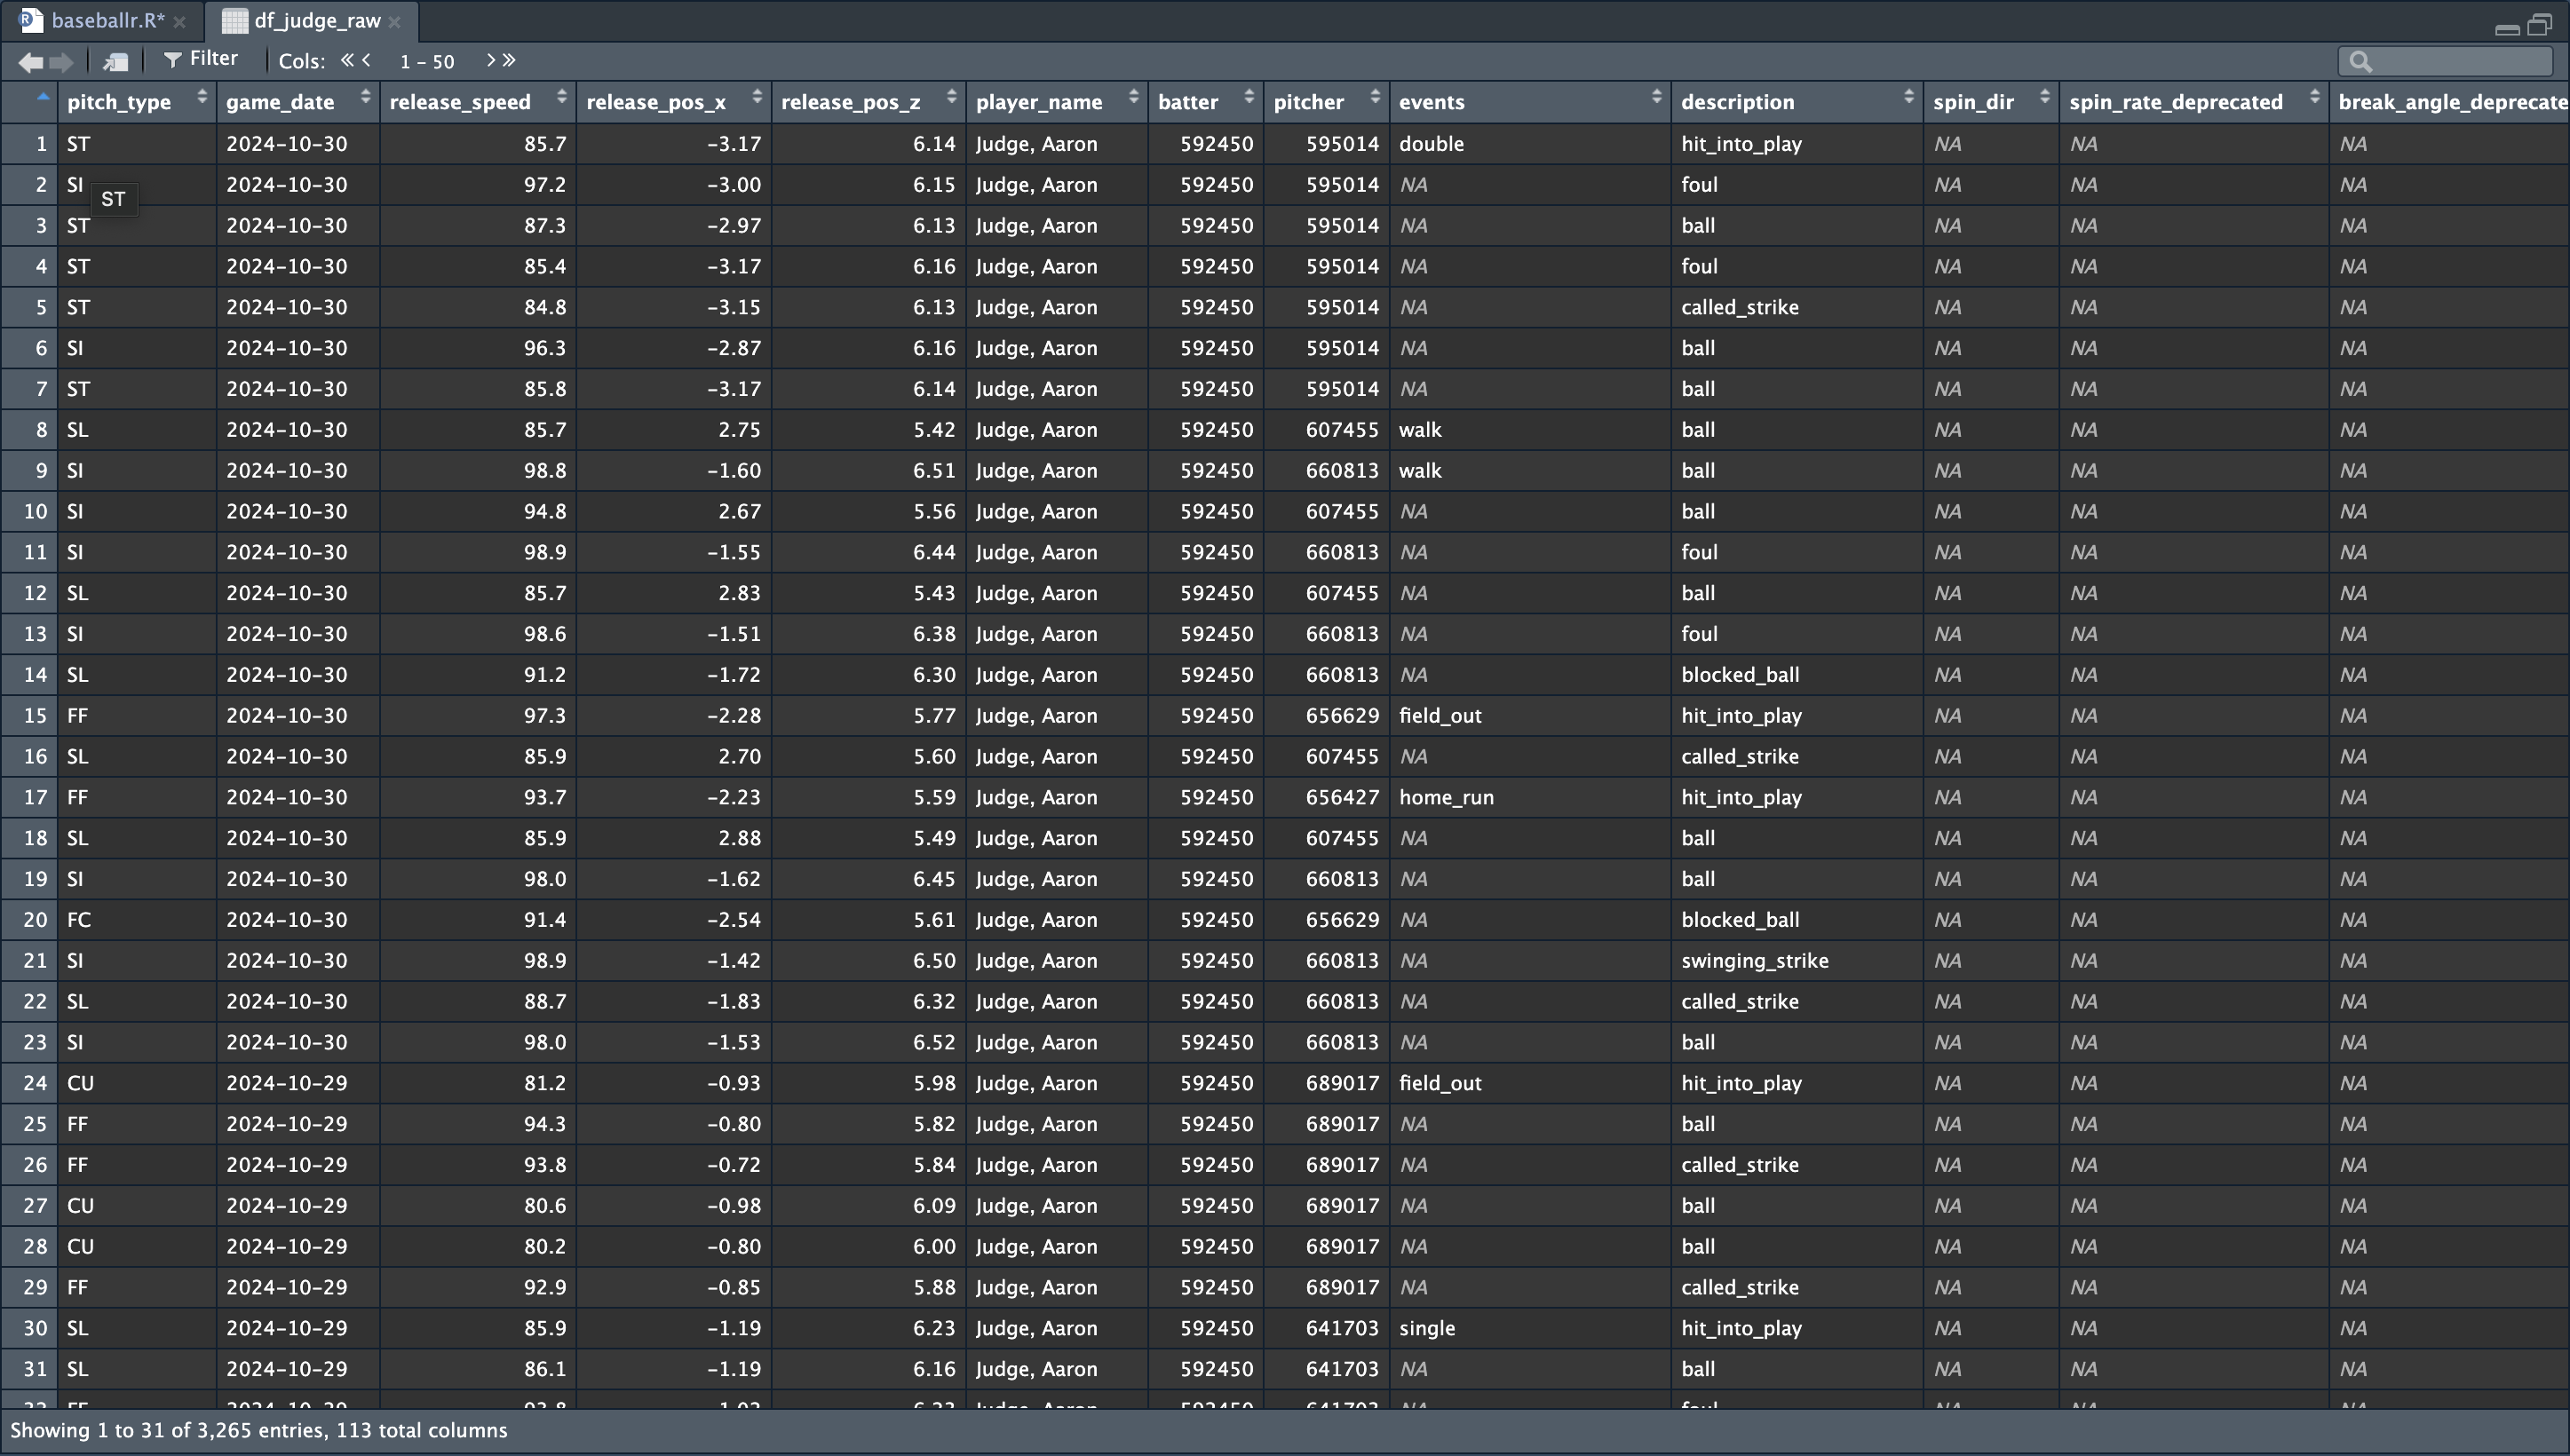
Task: Show data viewer in new window
Action: [115, 62]
